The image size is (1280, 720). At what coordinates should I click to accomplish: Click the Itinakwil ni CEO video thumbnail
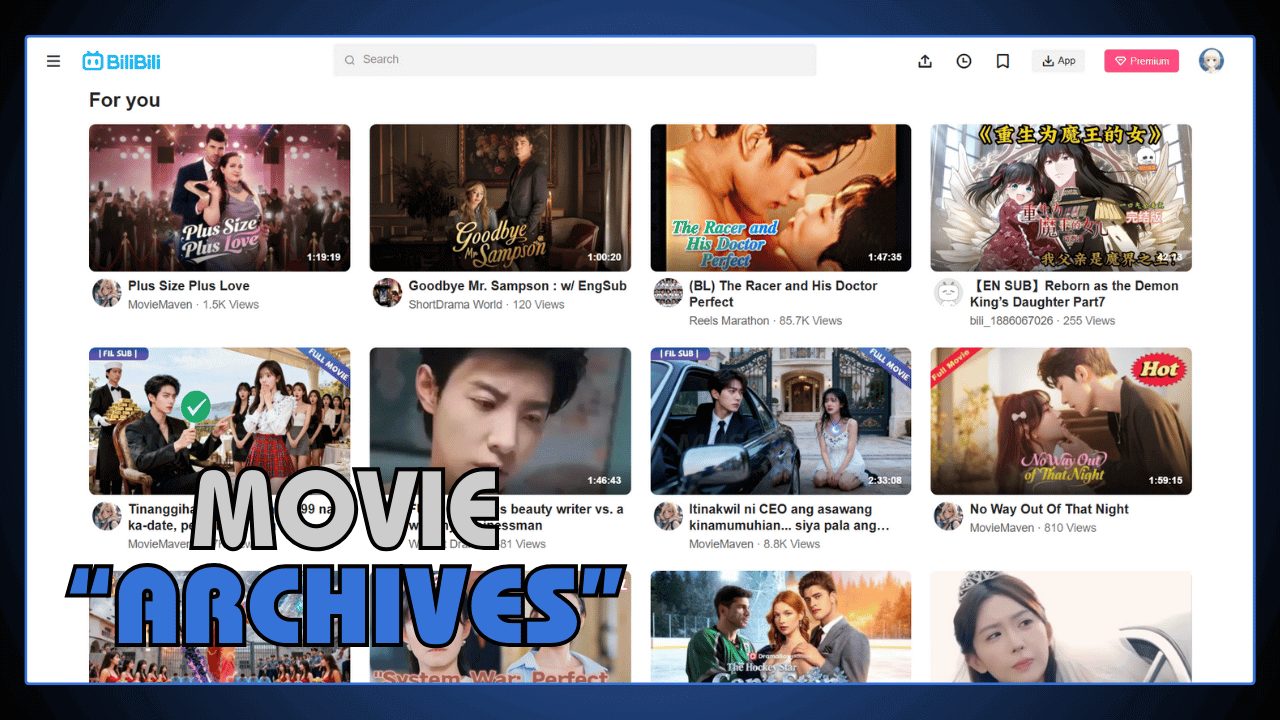pos(780,420)
